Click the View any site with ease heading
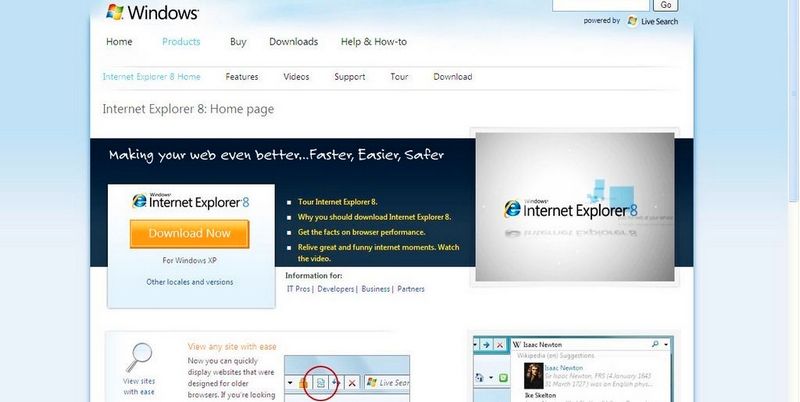Screen dimensions: 800x402 click(232, 346)
